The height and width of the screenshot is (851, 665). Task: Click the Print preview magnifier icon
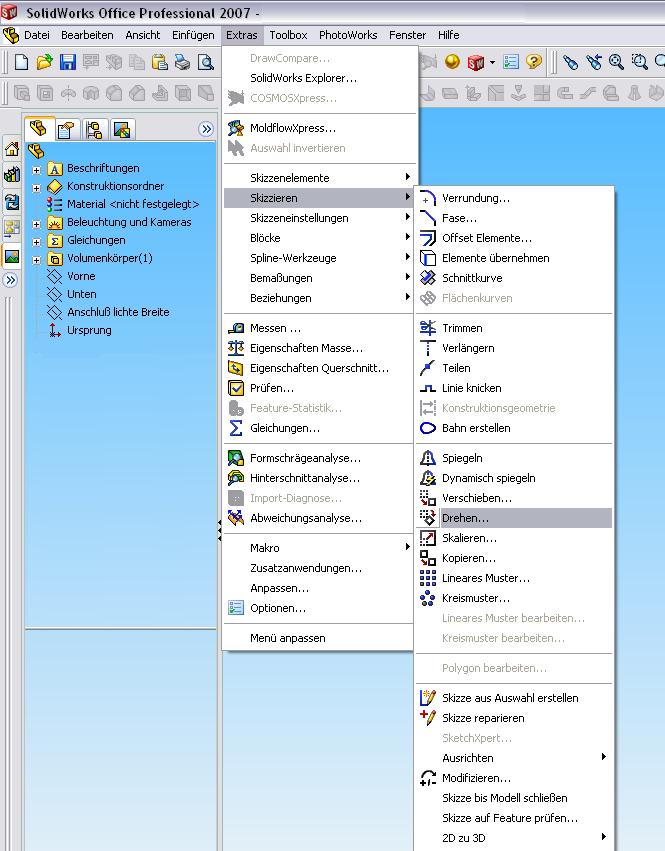tap(206, 62)
